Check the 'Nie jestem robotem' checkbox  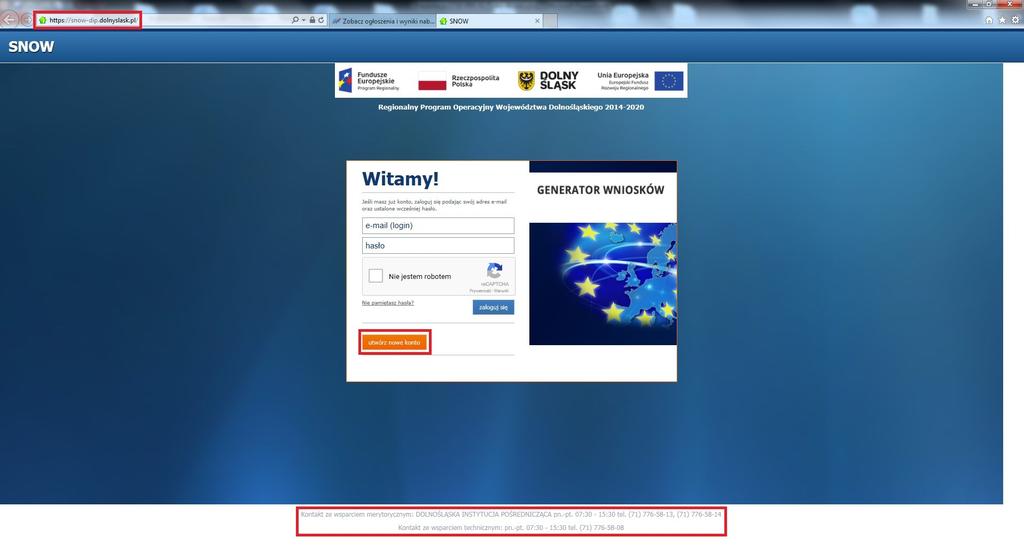(376, 276)
